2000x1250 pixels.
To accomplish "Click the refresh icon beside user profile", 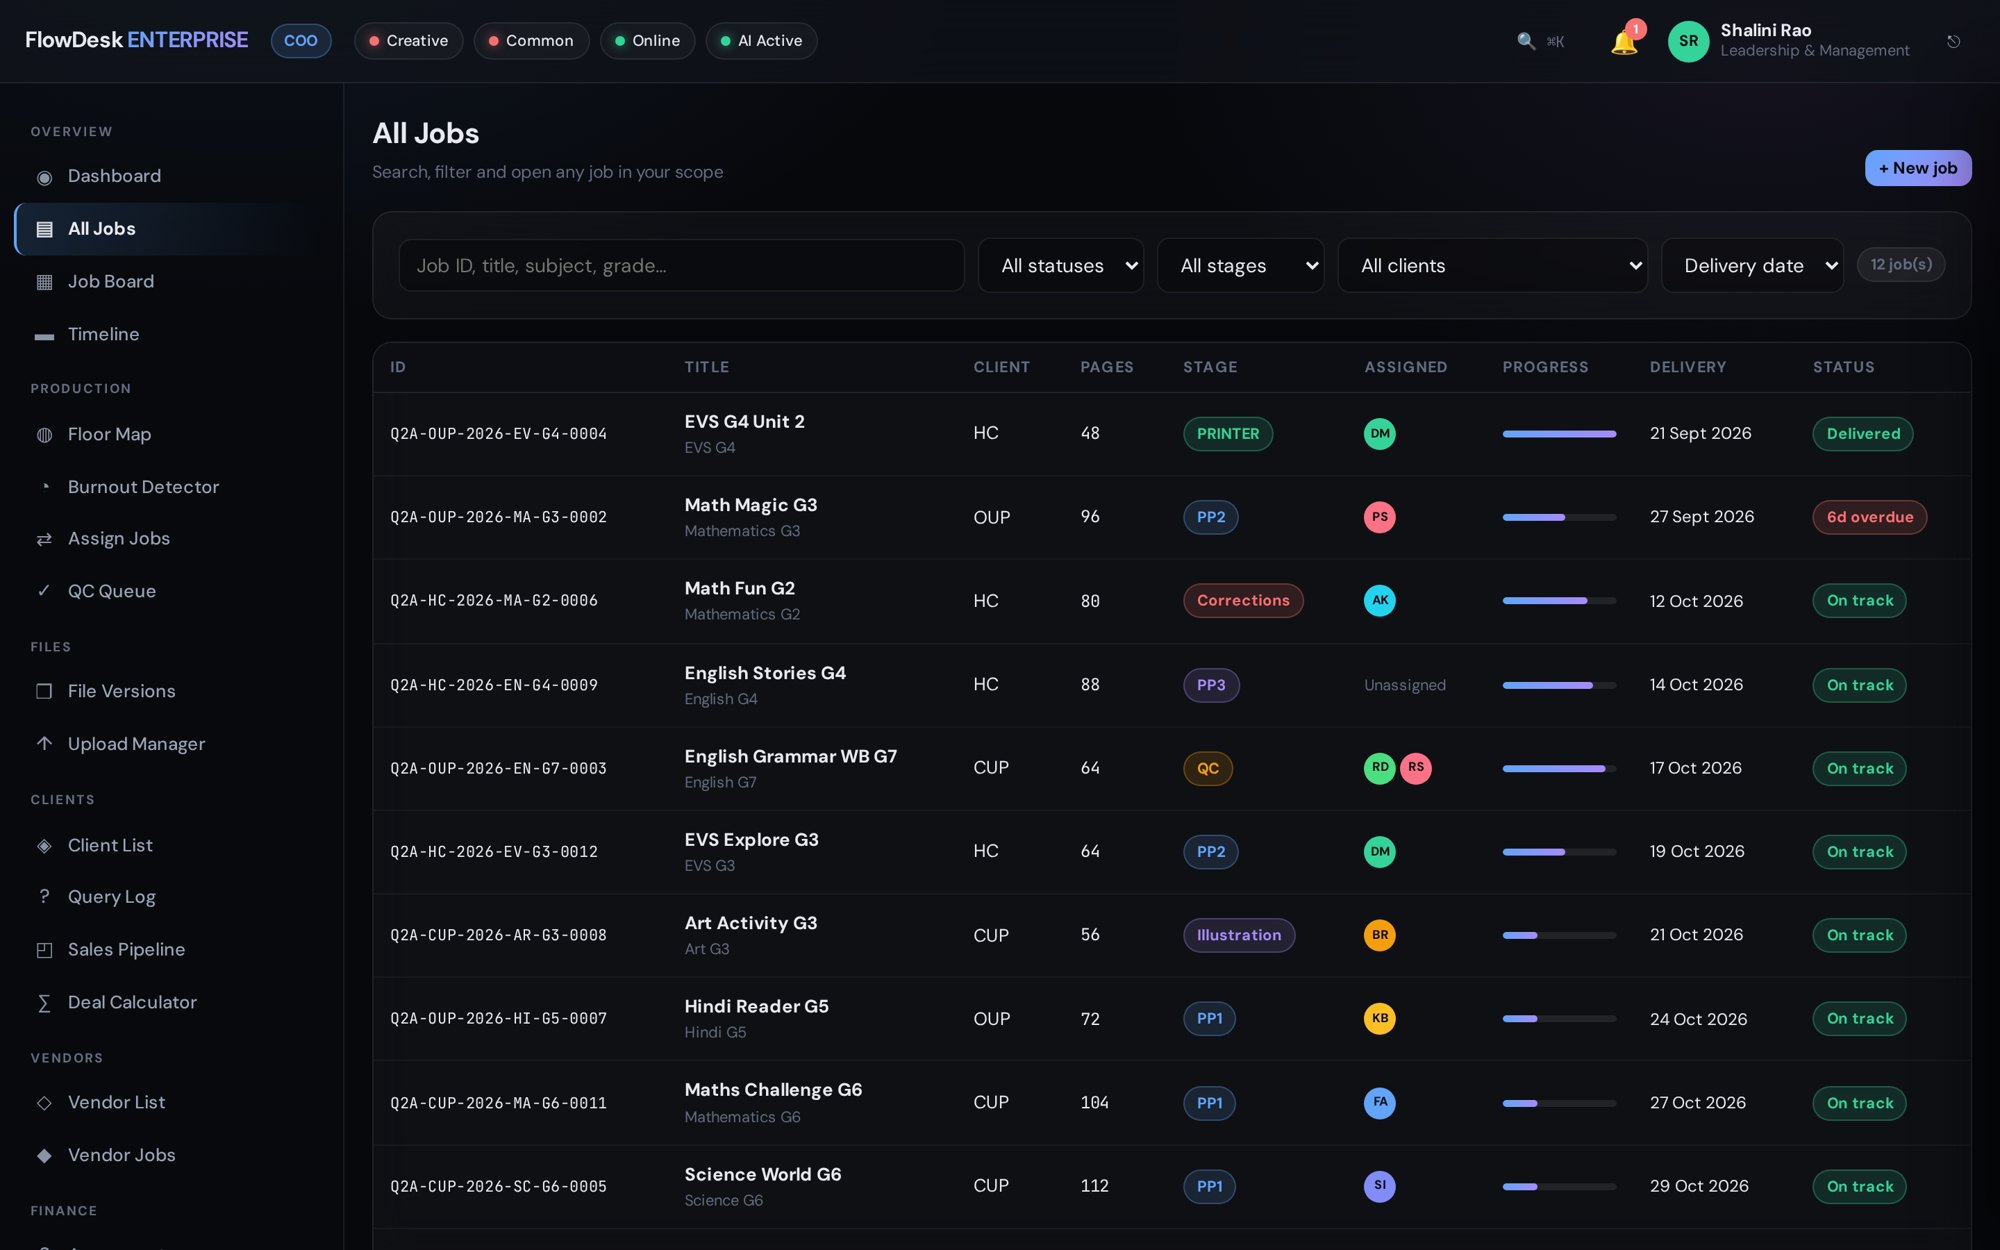I will coord(1953,41).
